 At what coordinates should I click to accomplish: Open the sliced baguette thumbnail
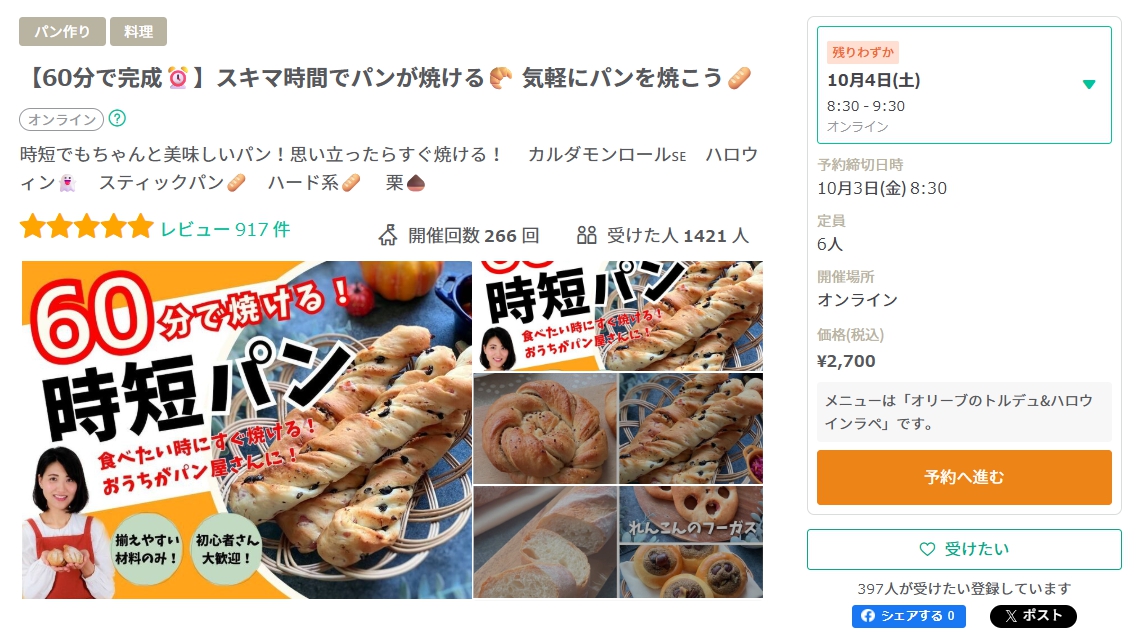point(546,542)
